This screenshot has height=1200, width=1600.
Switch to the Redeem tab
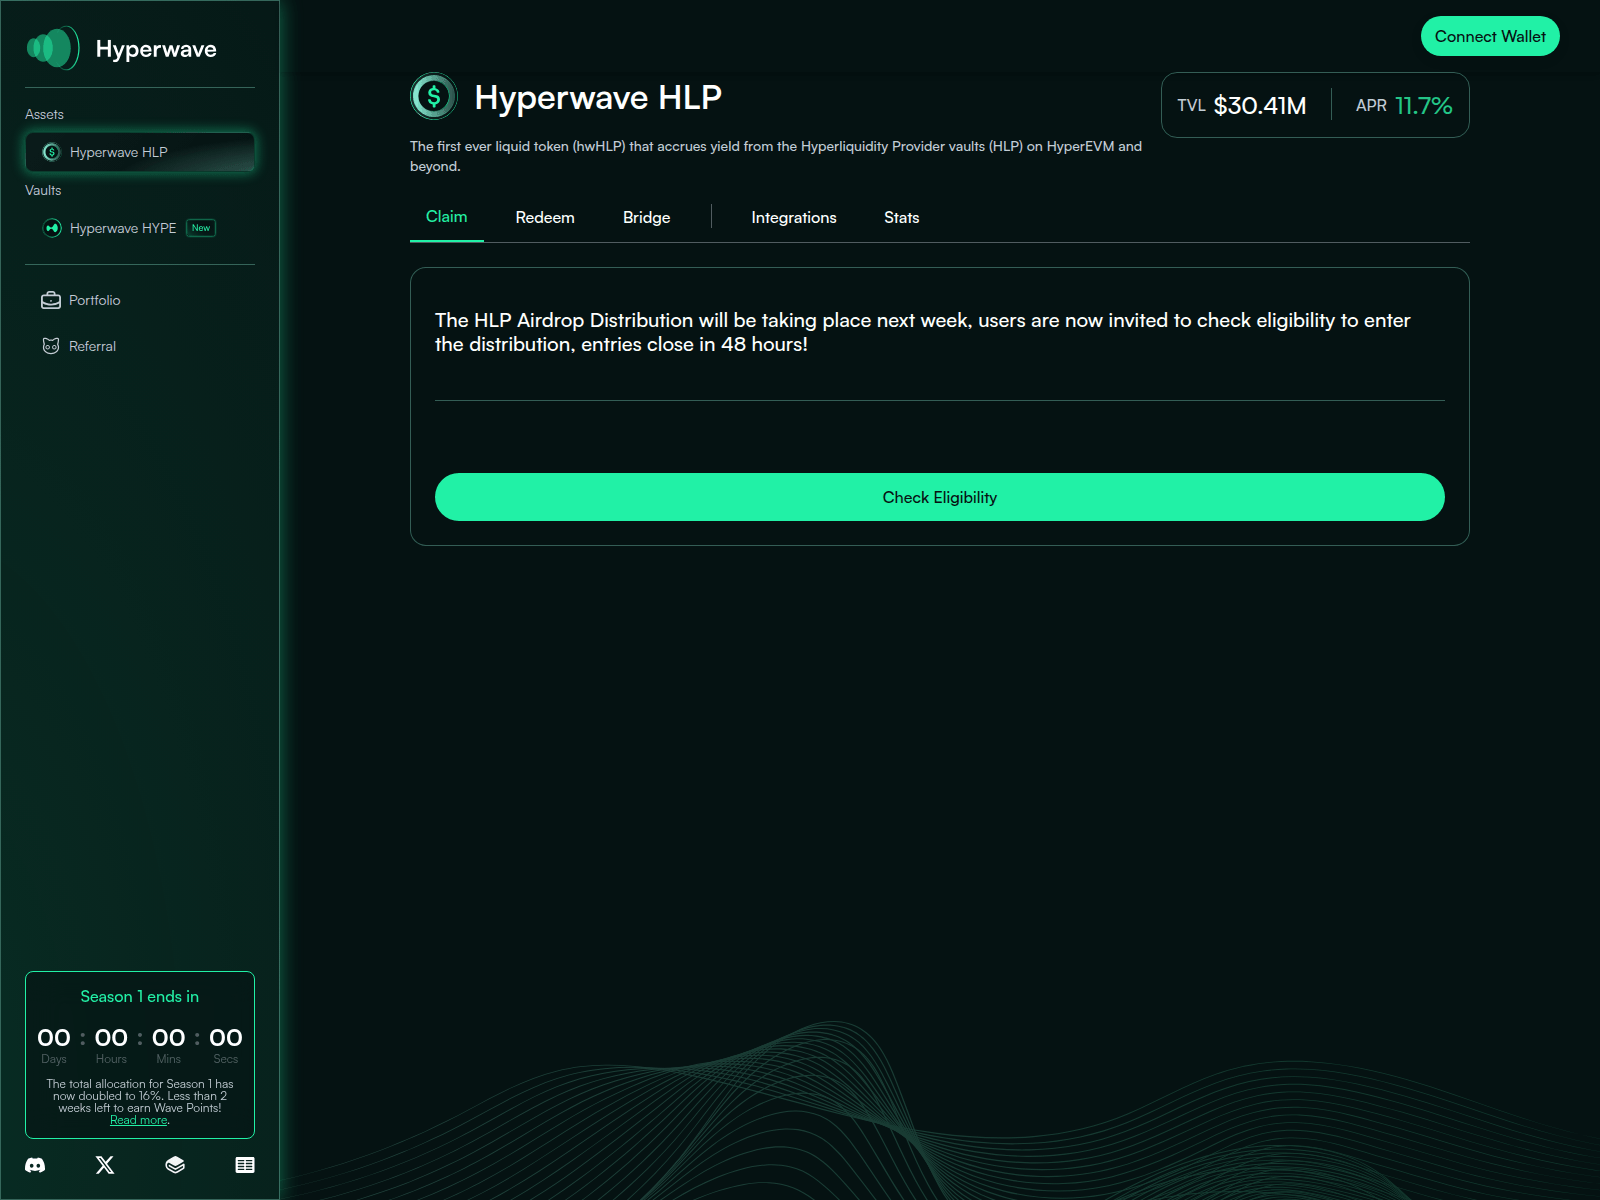[545, 217]
